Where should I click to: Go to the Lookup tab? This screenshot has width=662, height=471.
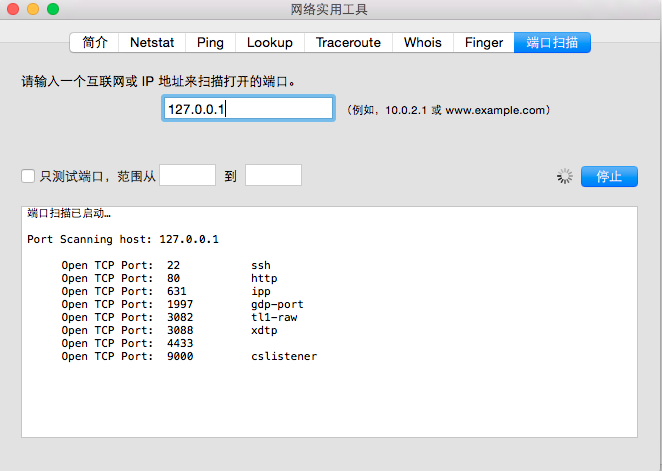[x=270, y=43]
